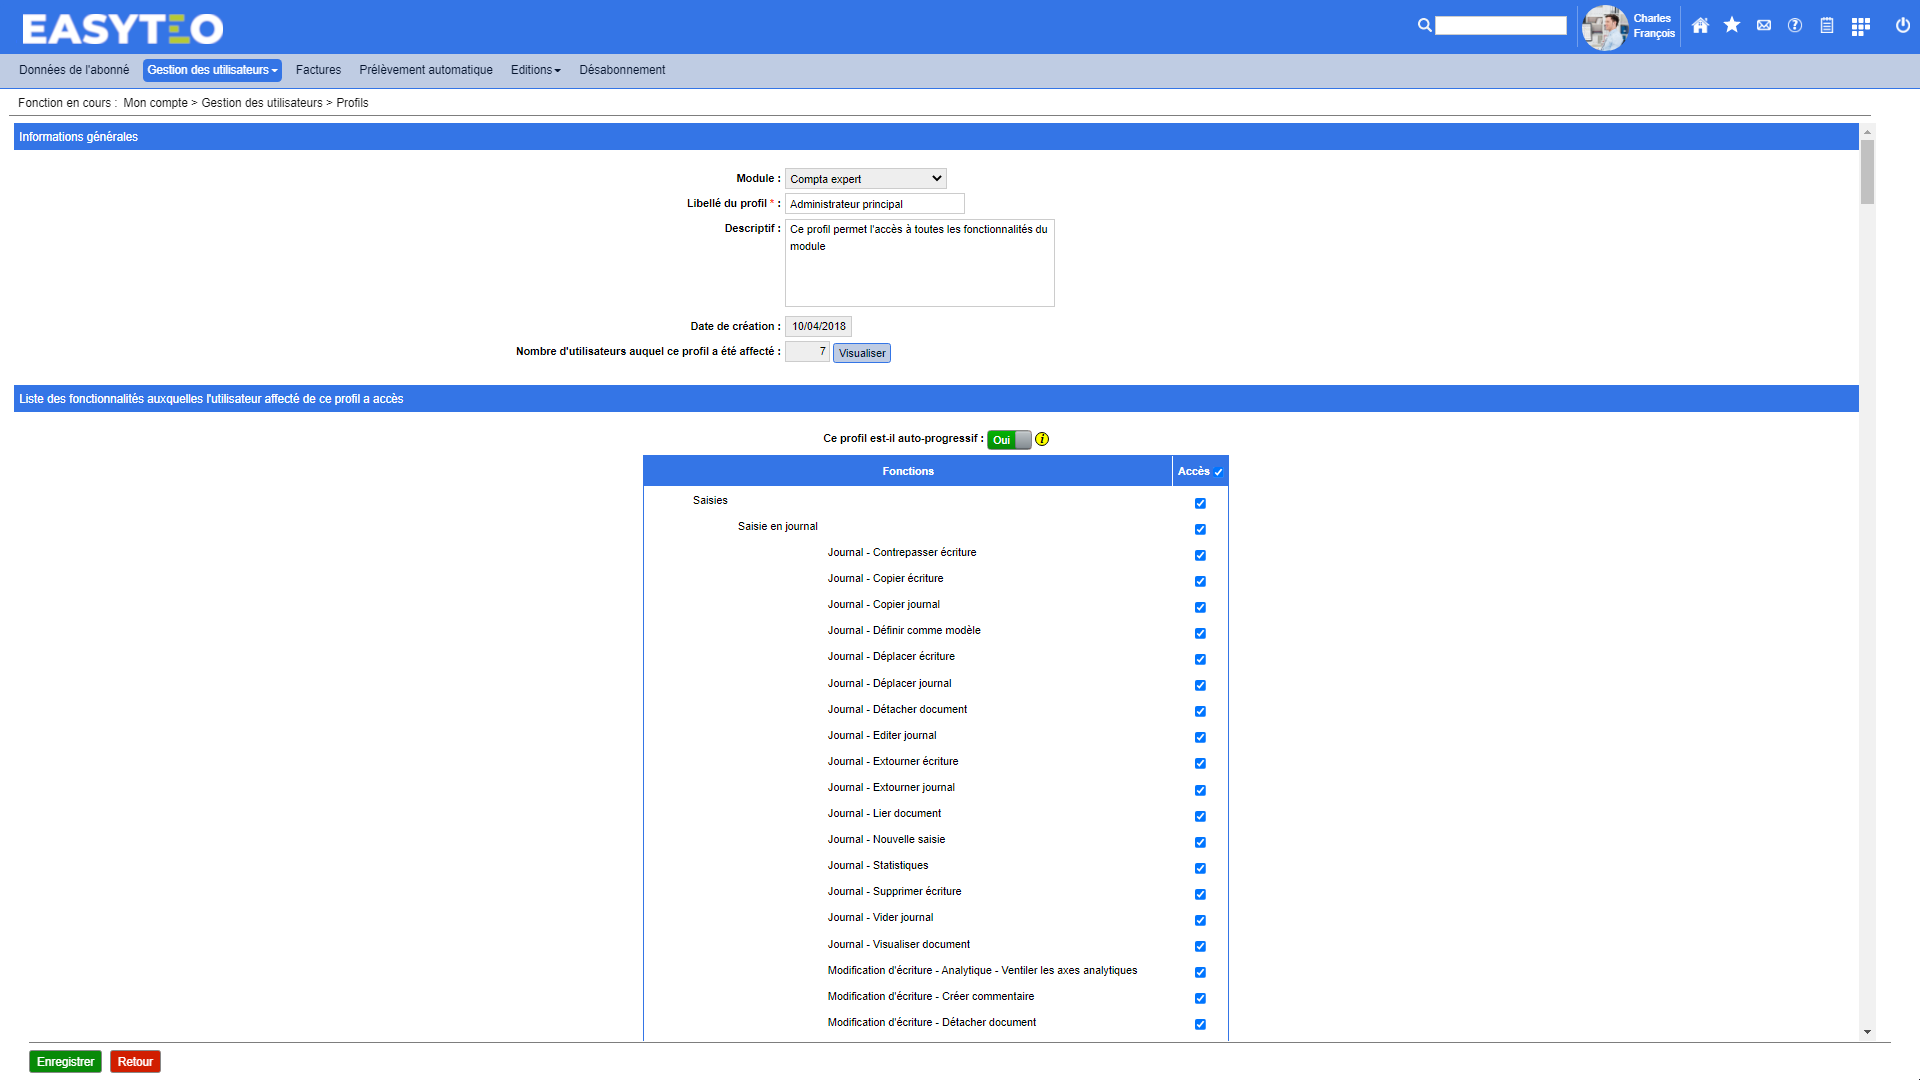Viewport: 1920px width, 1080px height.
Task: Click the yellow info icon beside auto-progressif
Action: pos(1042,439)
